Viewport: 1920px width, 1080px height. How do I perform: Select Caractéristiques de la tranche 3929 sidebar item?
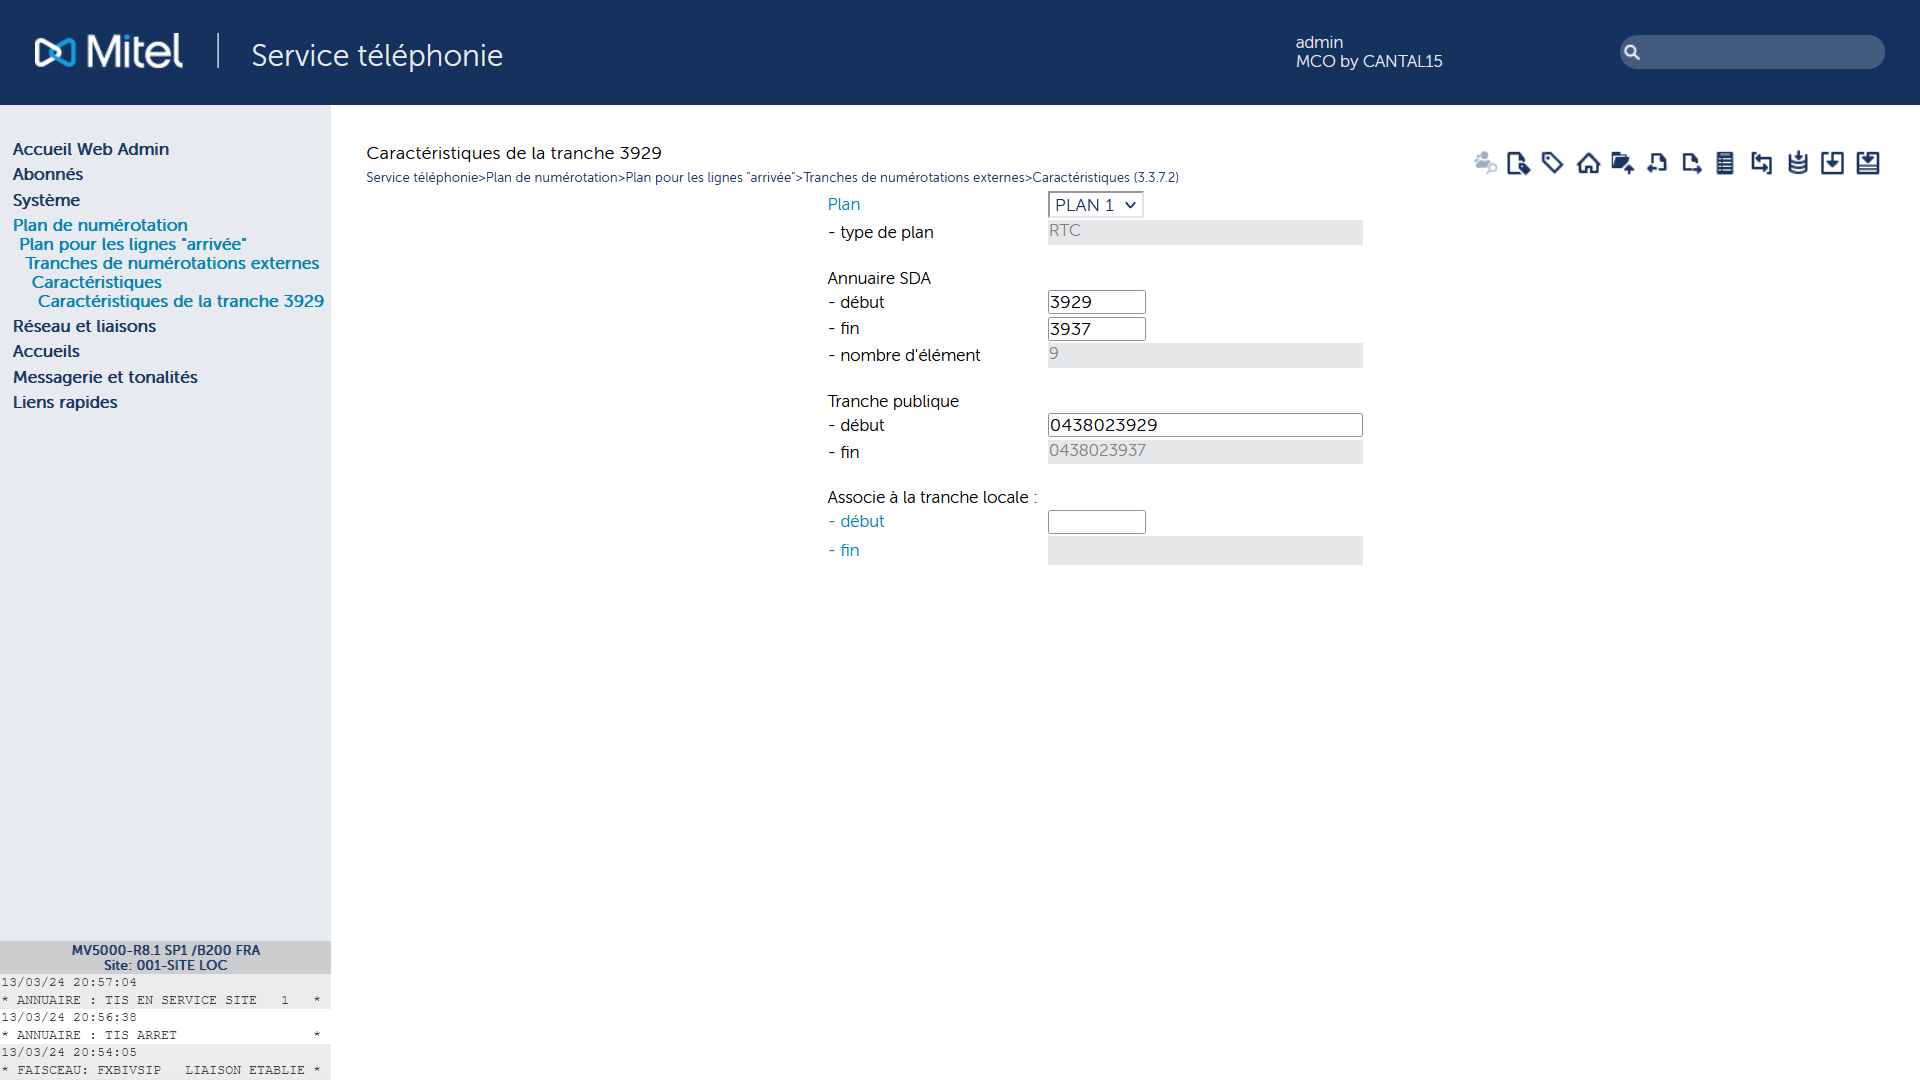[181, 301]
